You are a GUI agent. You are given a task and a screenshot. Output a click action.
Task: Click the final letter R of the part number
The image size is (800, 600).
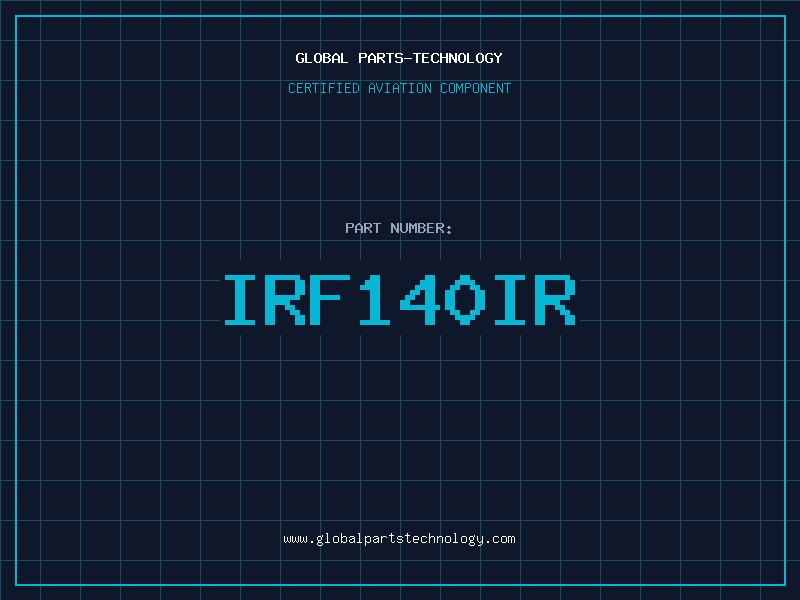(556, 300)
